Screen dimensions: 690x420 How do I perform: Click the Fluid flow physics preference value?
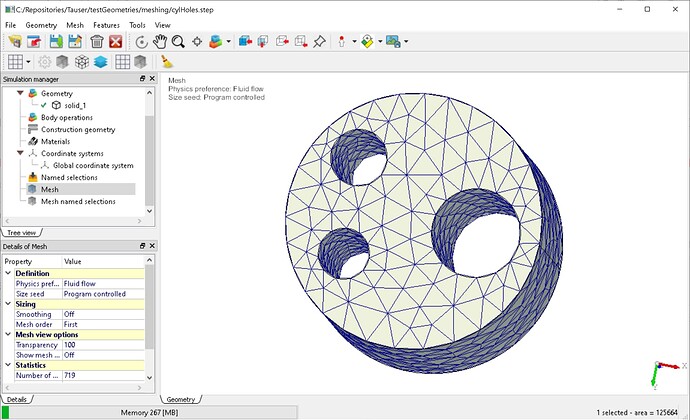(x=103, y=284)
